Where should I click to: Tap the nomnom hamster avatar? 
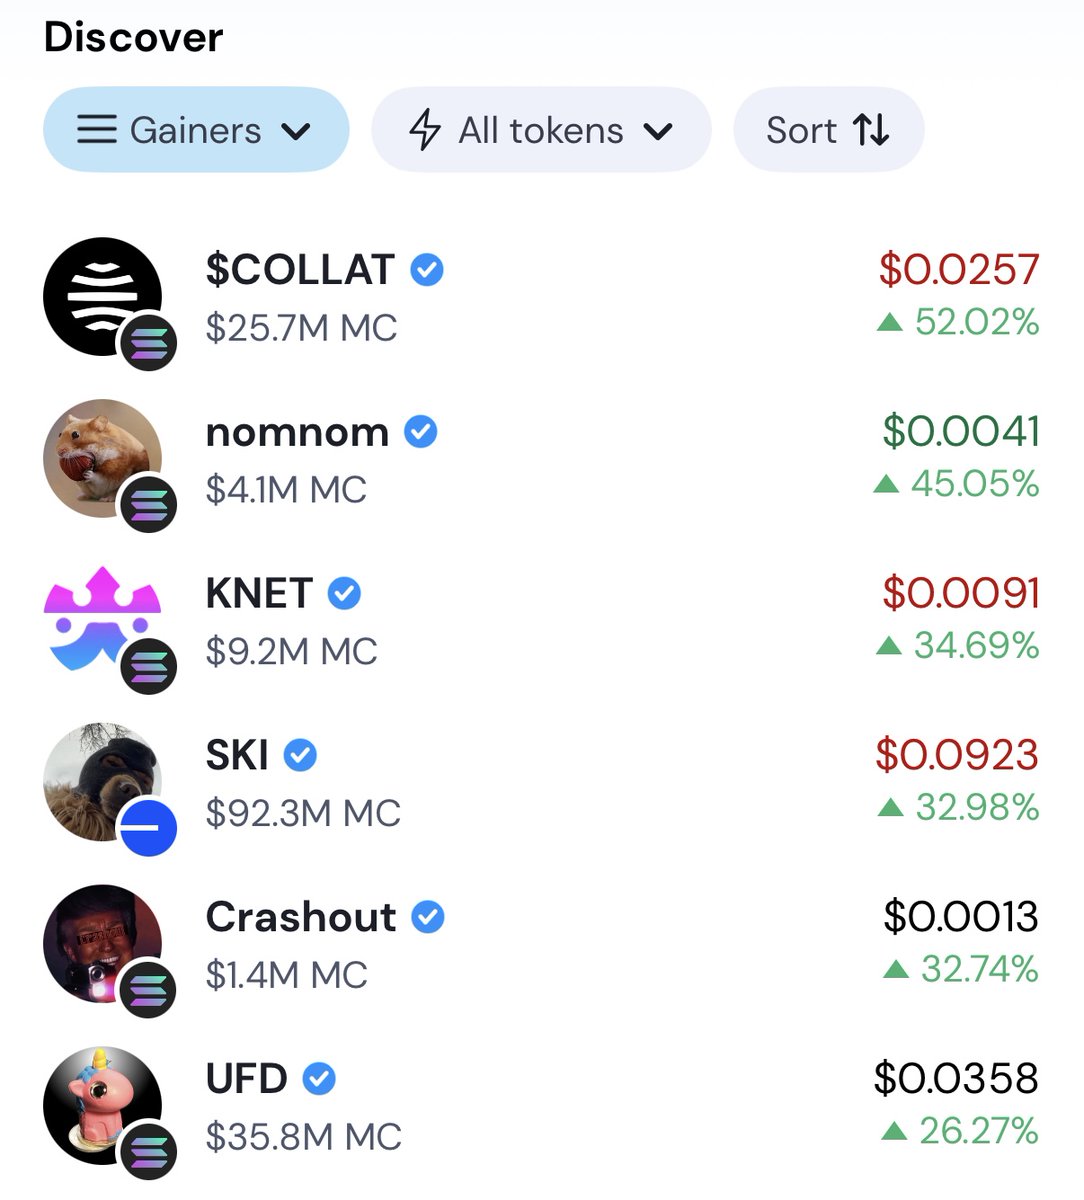(x=102, y=459)
